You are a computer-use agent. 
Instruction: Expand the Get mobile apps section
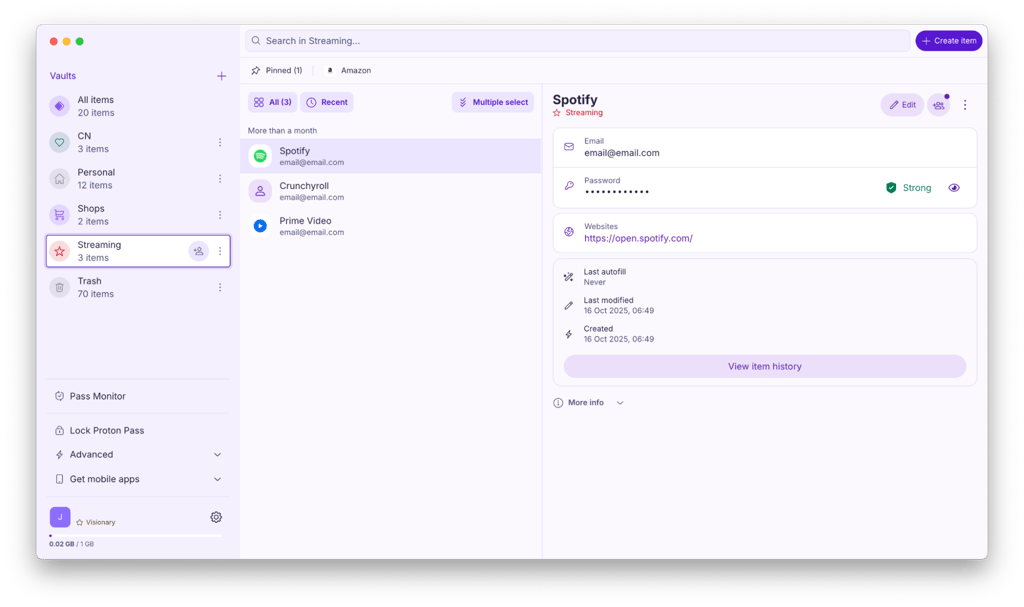pos(138,479)
